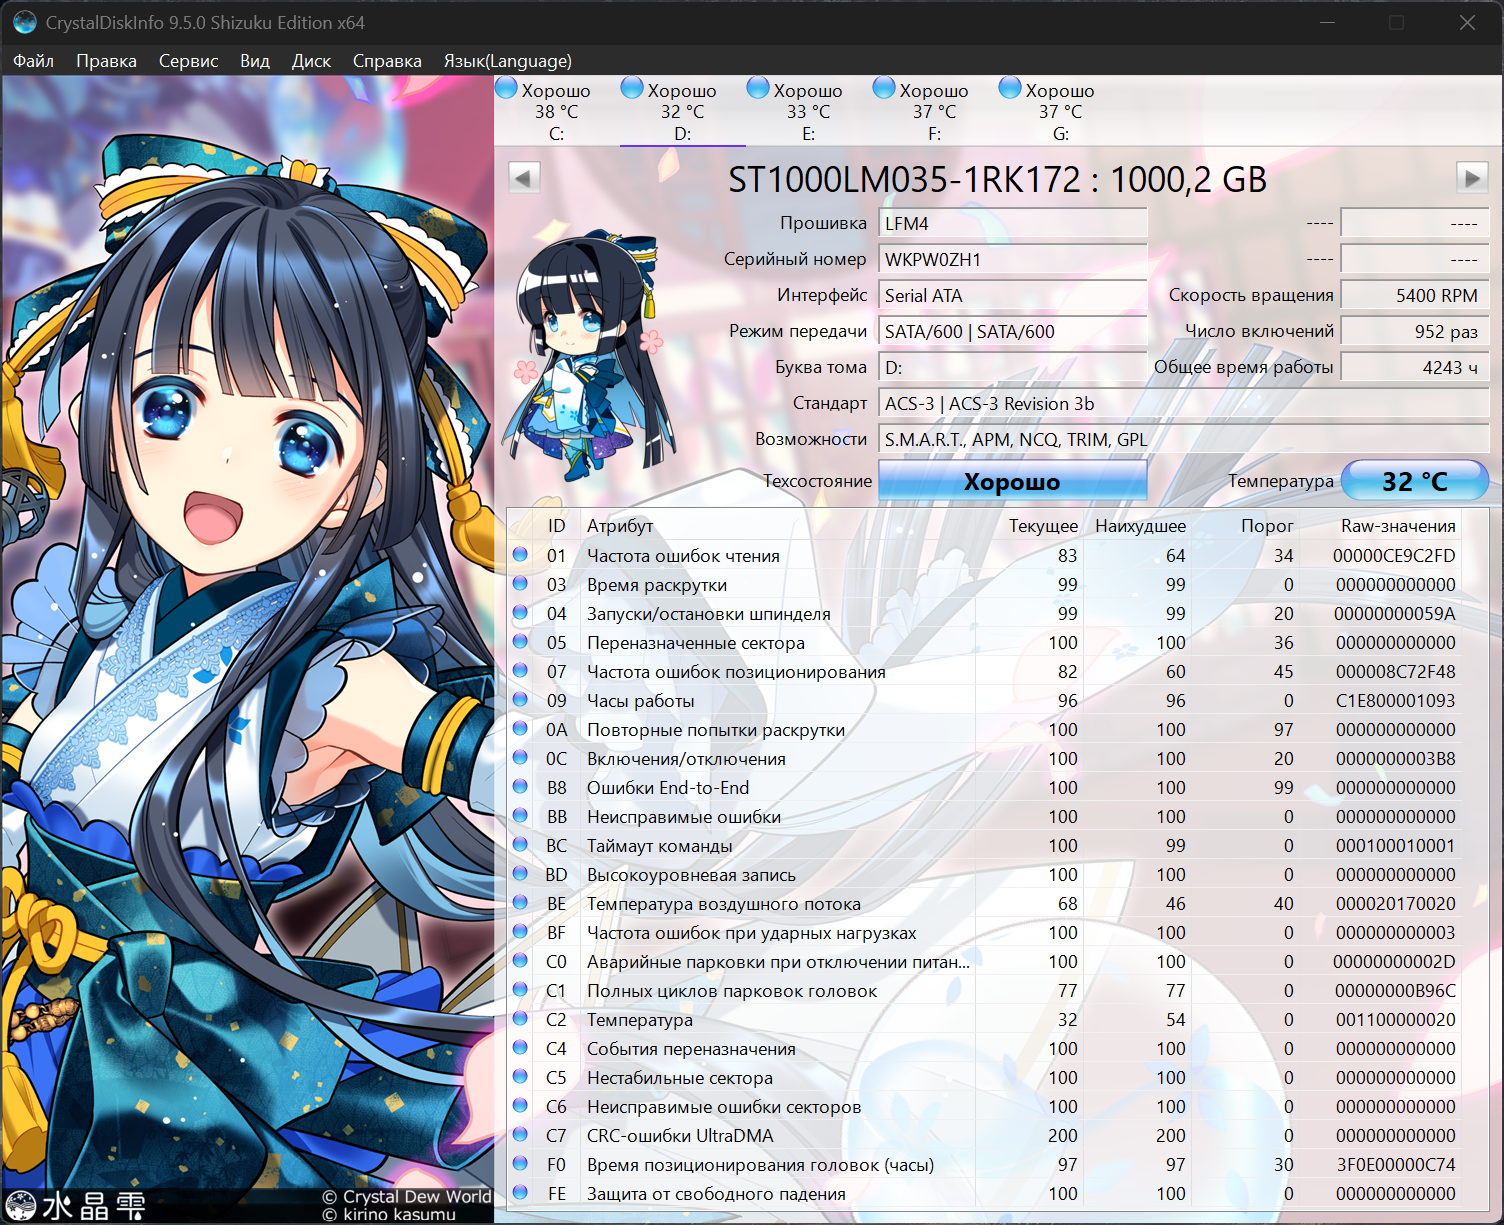Image resolution: width=1504 pixels, height=1225 pixels.
Task: Click status icon for Запуски/остановки шпинделя
Action: click(520, 612)
